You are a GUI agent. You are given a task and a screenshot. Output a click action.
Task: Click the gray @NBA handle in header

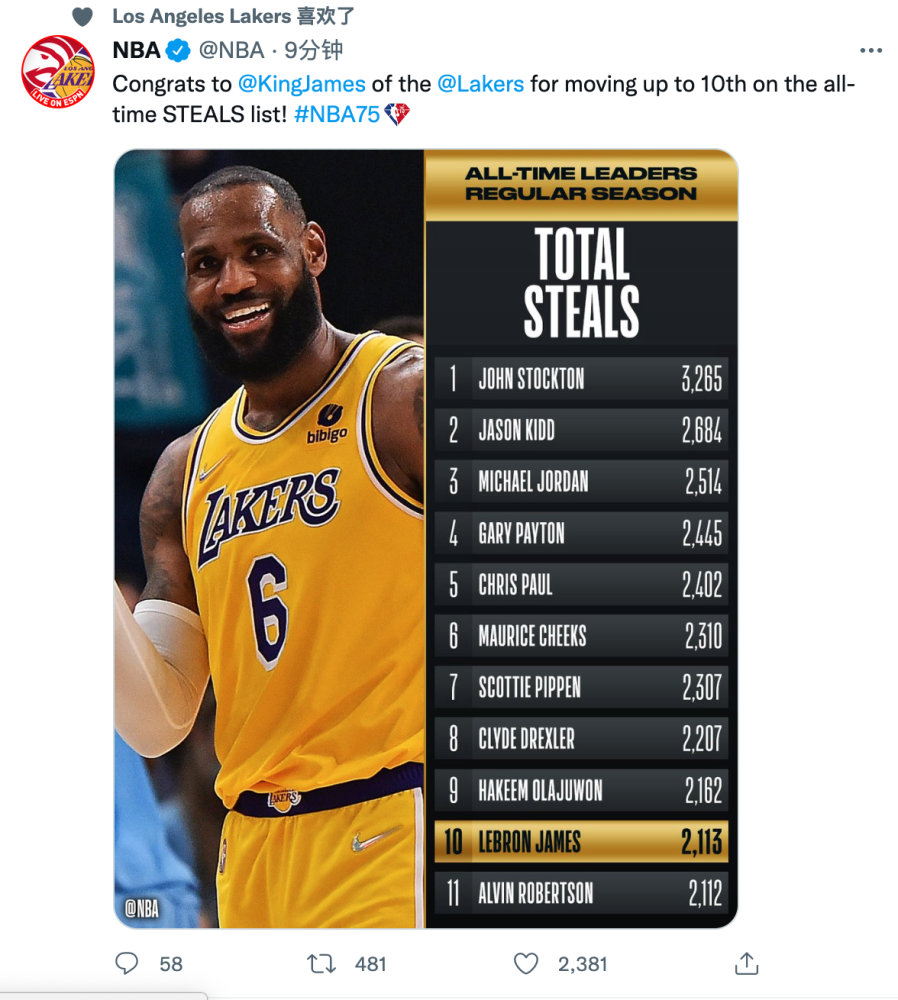[231, 50]
